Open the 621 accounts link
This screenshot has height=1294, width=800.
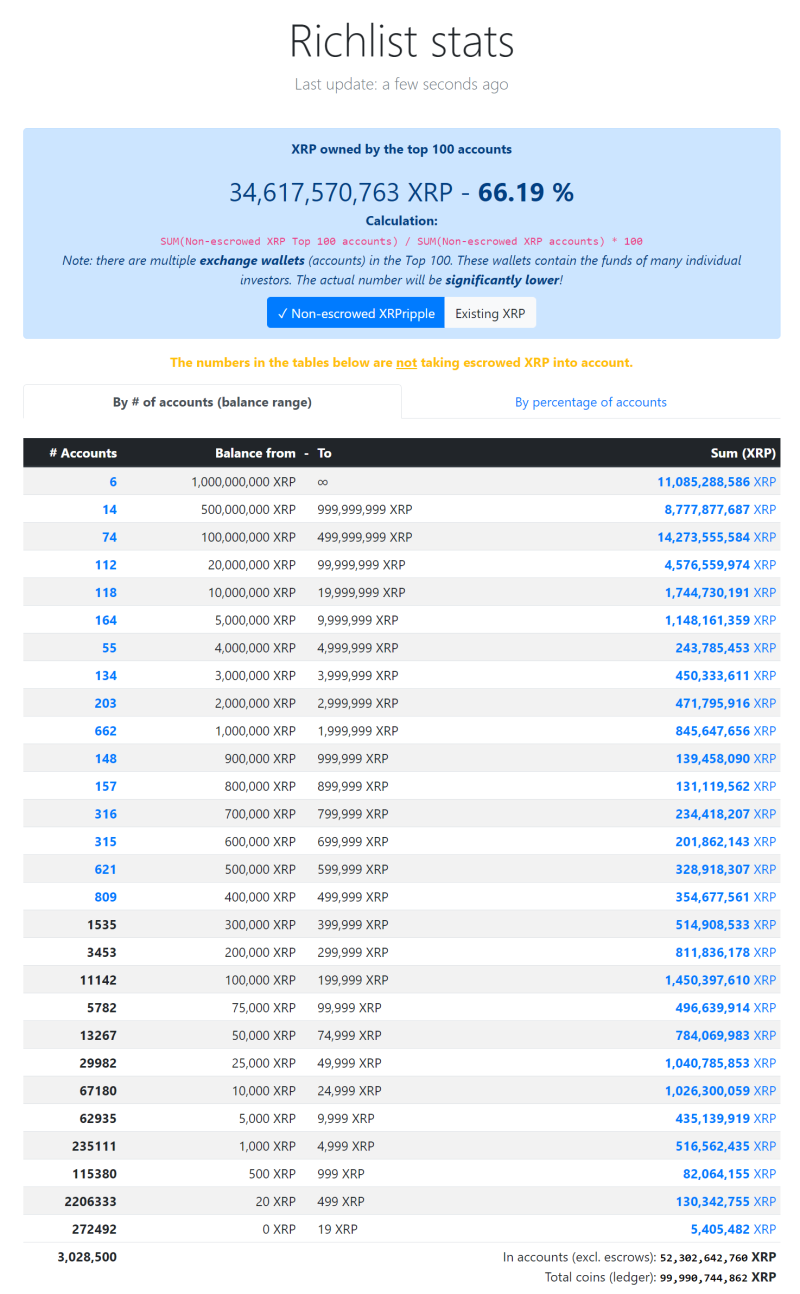tap(106, 869)
